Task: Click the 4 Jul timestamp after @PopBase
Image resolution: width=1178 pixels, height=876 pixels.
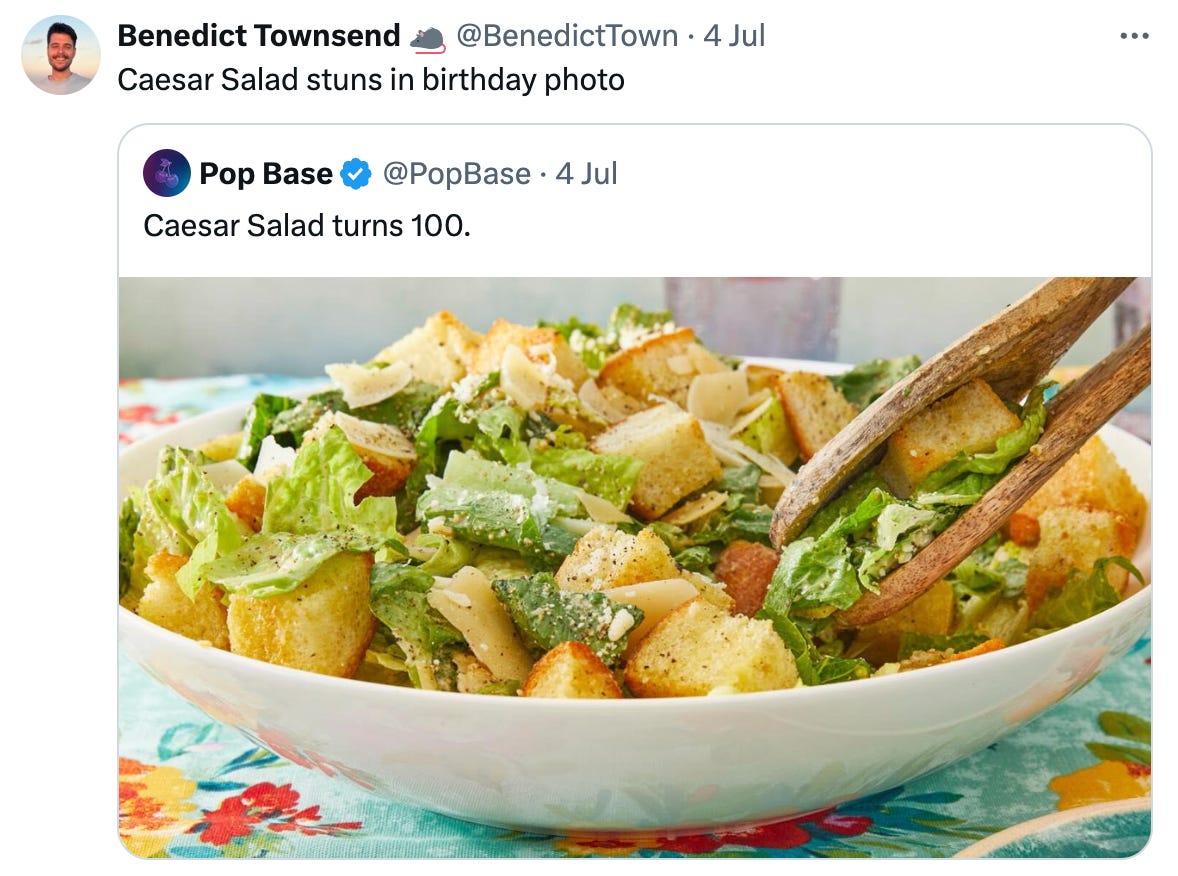Action: (x=586, y=174)
